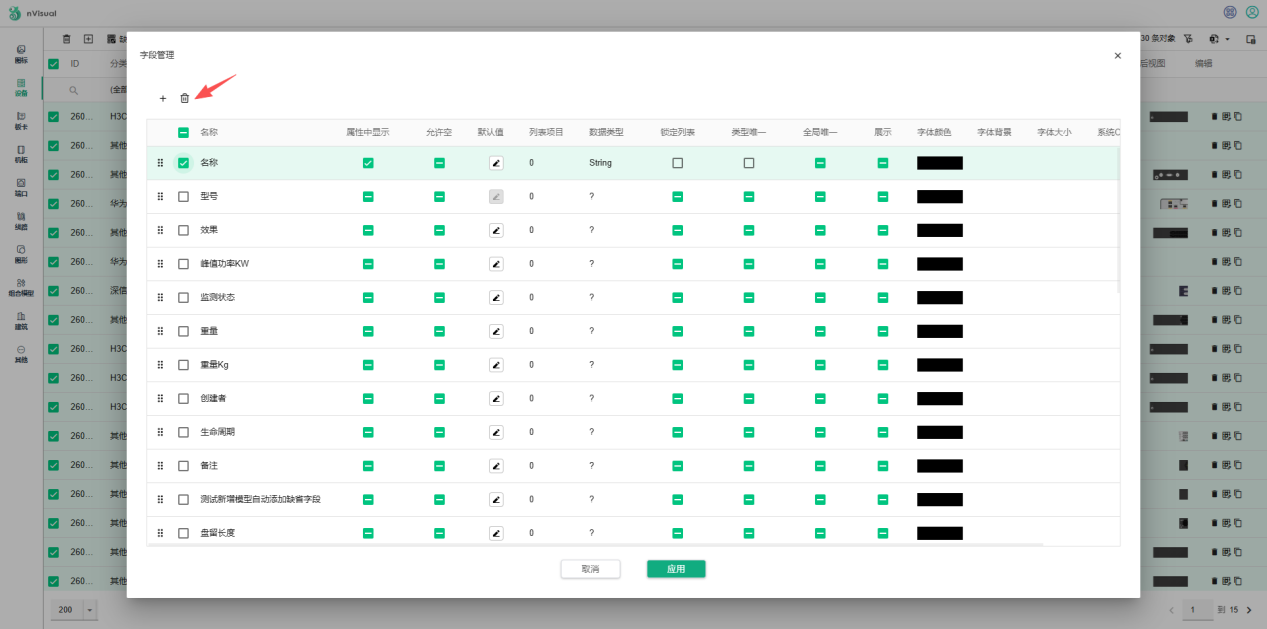Click the background toolbar trash icon
The image size is (1267, 629).
67,39
